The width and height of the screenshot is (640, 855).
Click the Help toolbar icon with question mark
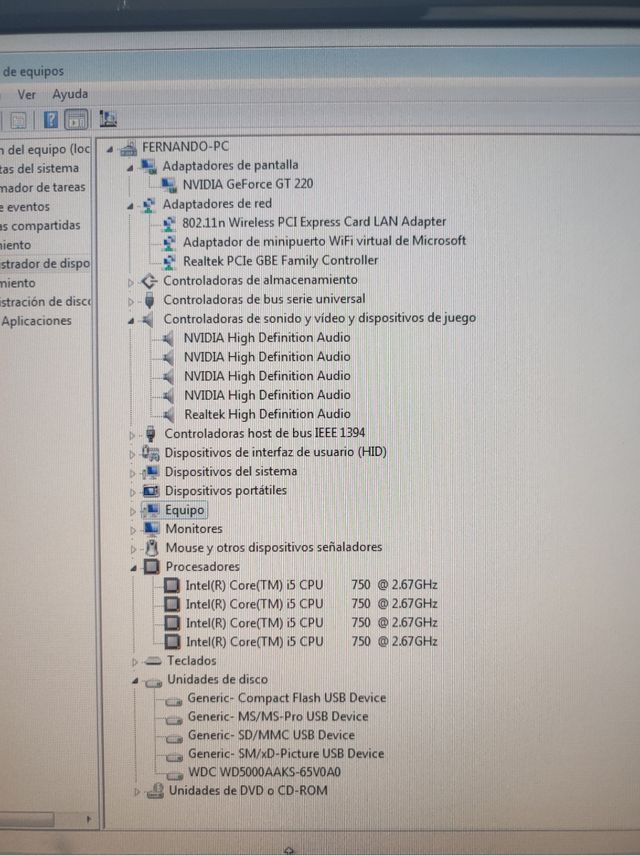(51, 119)
